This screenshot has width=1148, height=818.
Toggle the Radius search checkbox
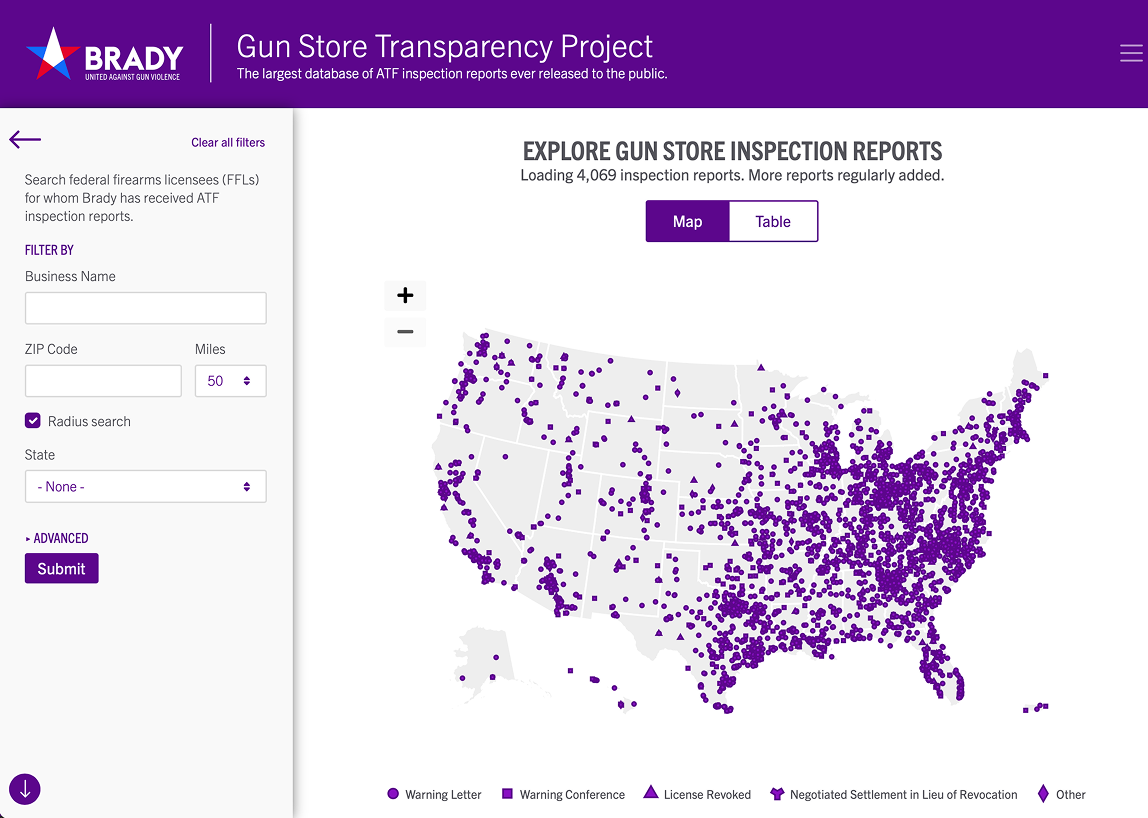point(33,420)
